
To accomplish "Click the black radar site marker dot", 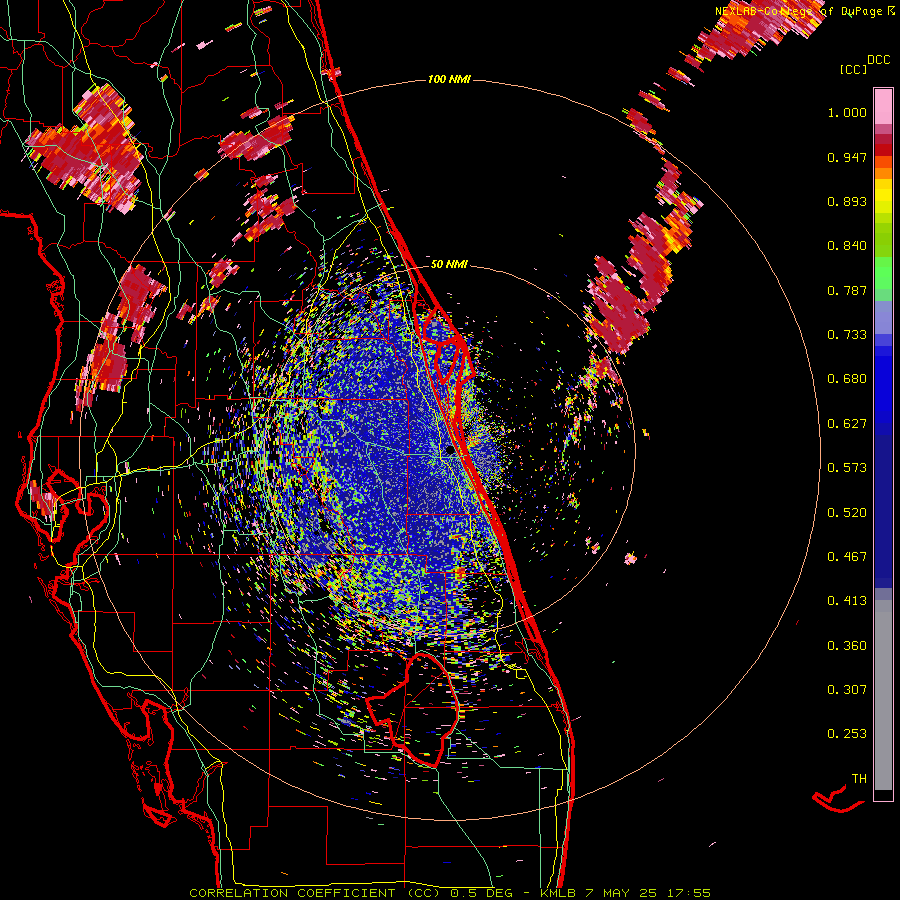I will [x=450, y=451].
